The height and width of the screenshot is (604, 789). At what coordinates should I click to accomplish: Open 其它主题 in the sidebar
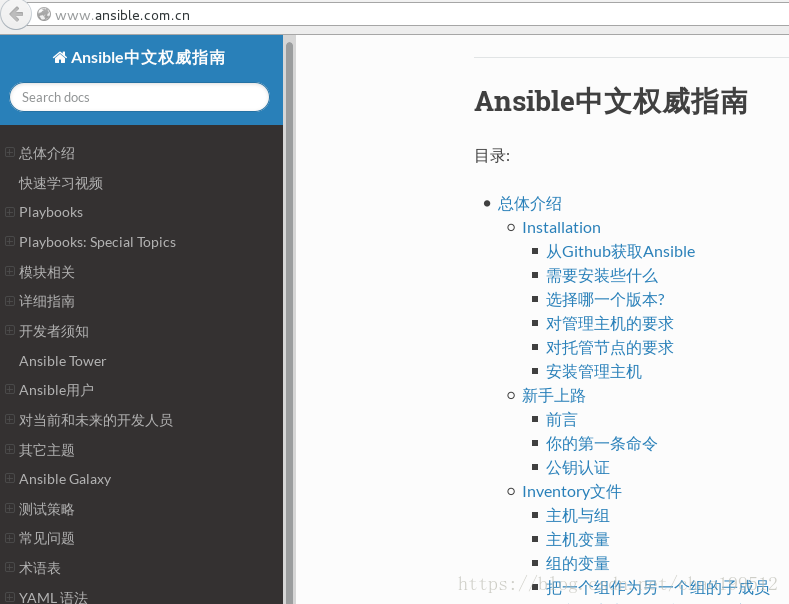click(x=47, y=449)
